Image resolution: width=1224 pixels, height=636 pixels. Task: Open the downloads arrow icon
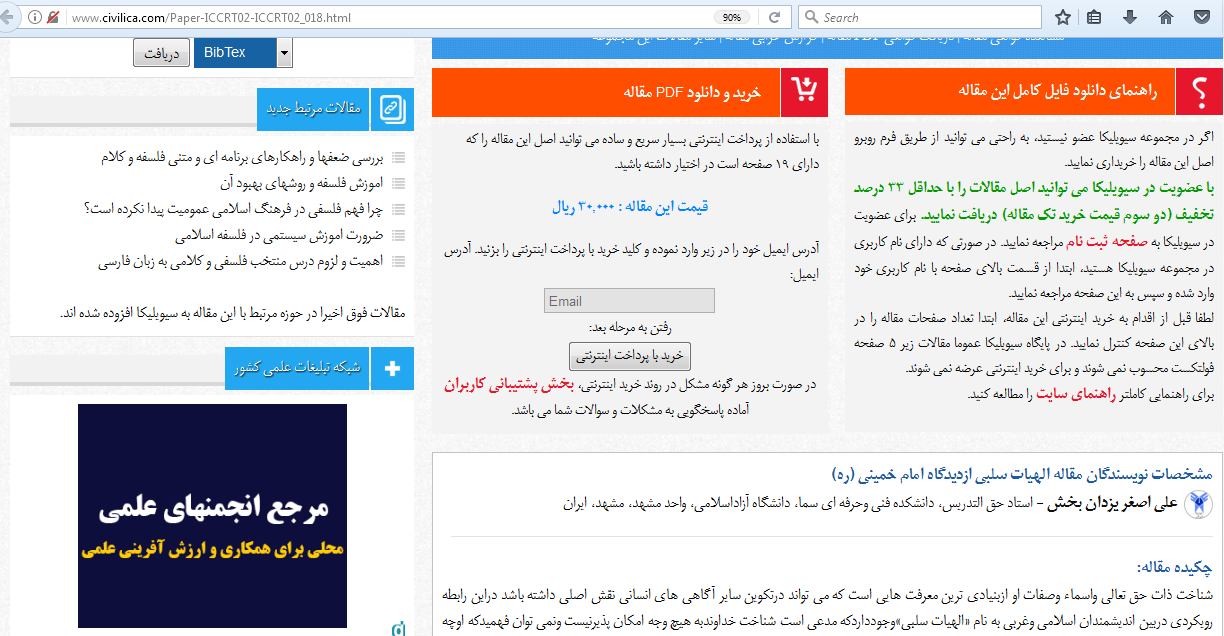pos(1130,17)
